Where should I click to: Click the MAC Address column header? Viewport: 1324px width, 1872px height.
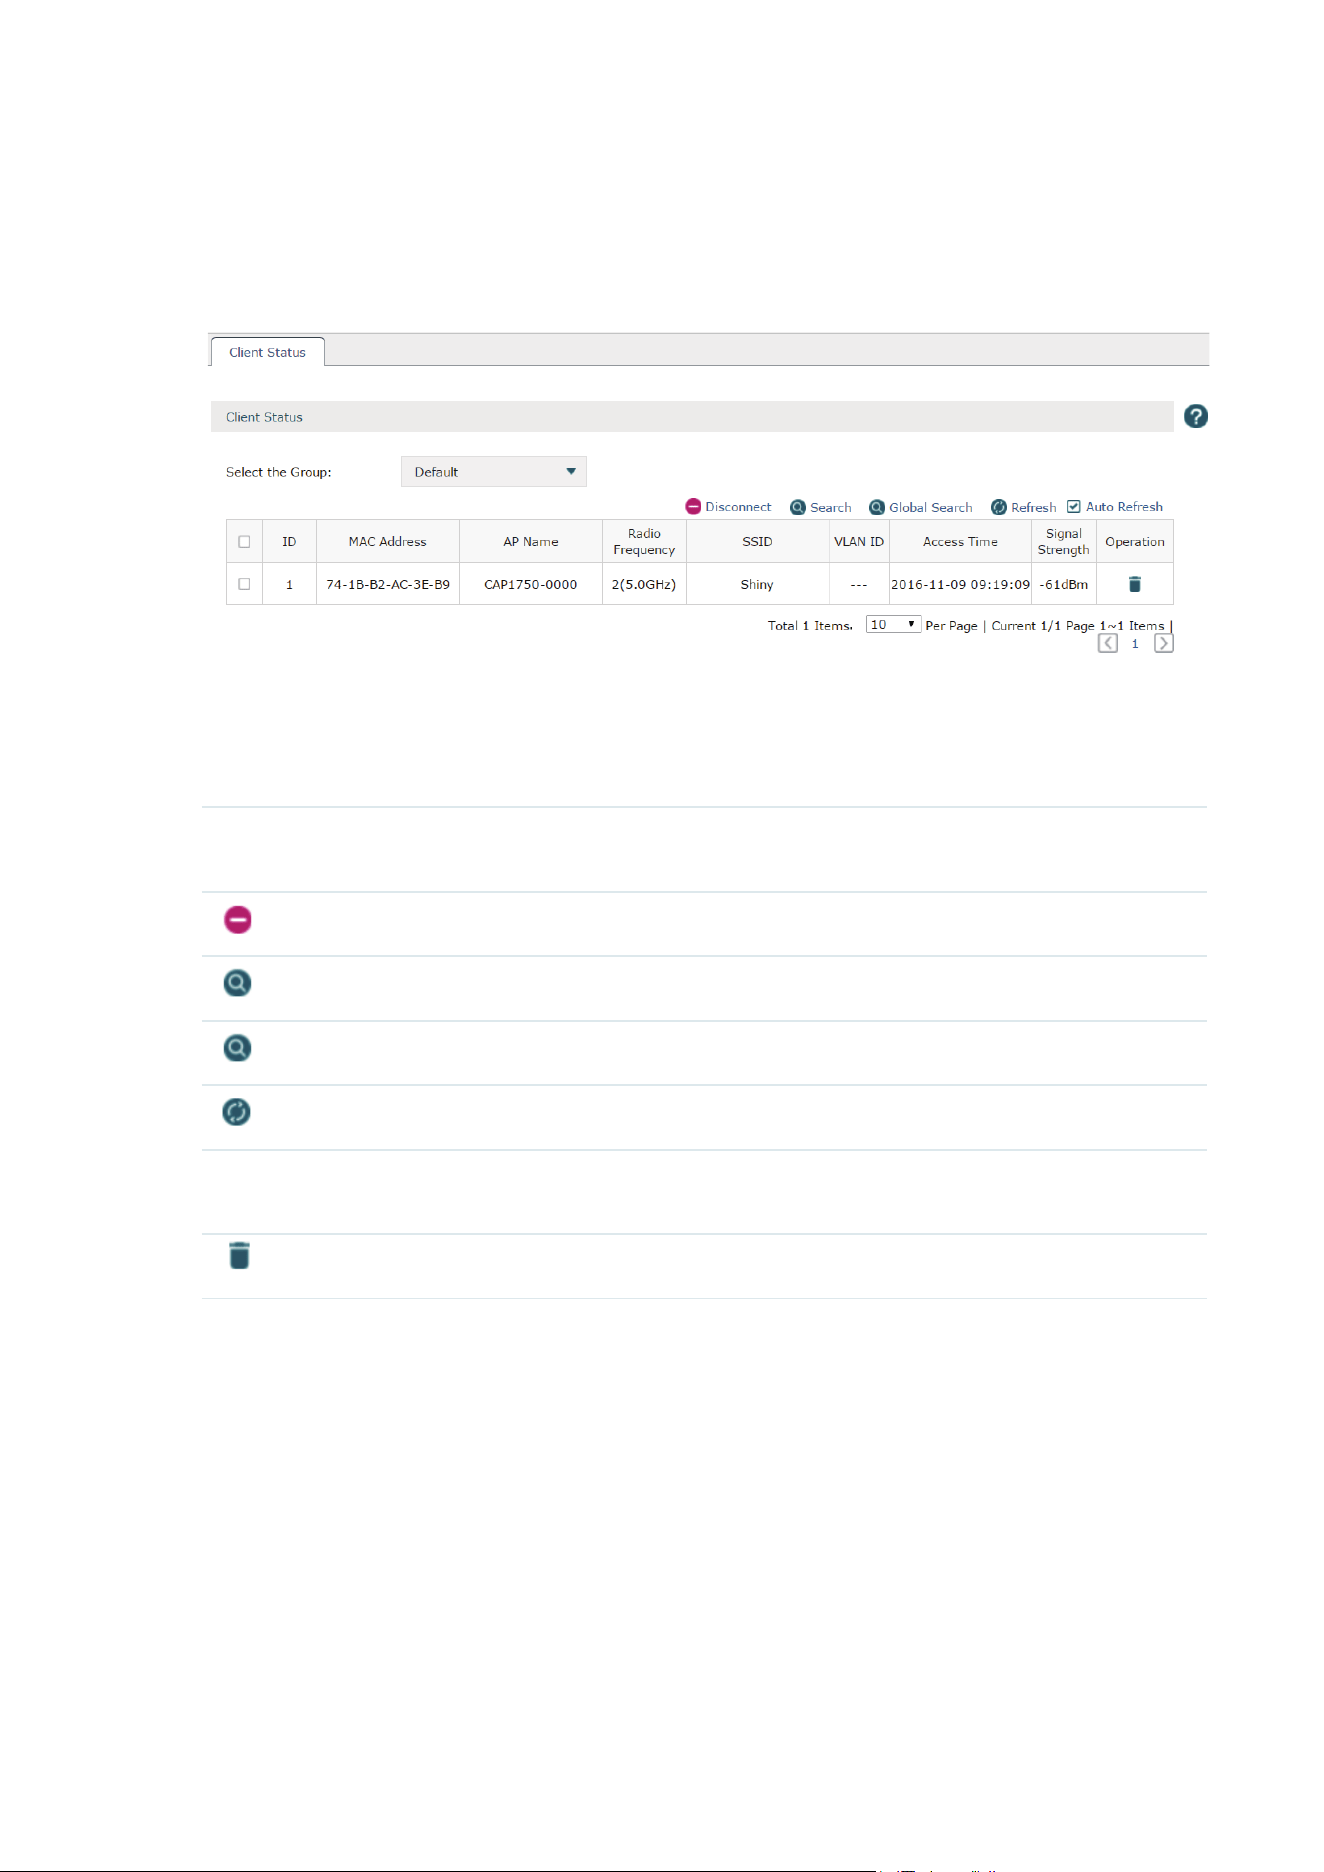(x=388, y=542)
